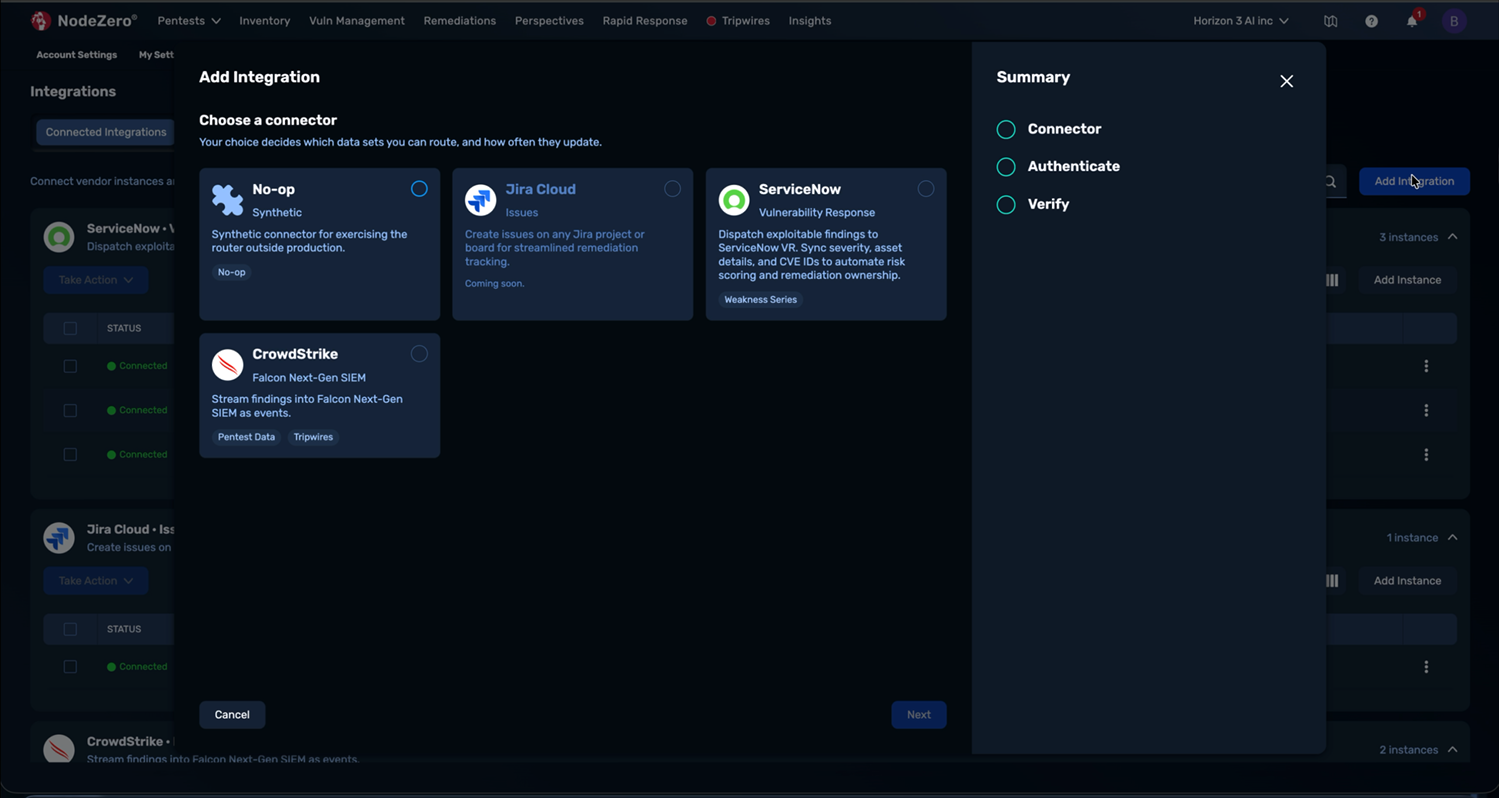Go to Perspectives
Viewport: 1499px width, 798px height.
(549, 21)
